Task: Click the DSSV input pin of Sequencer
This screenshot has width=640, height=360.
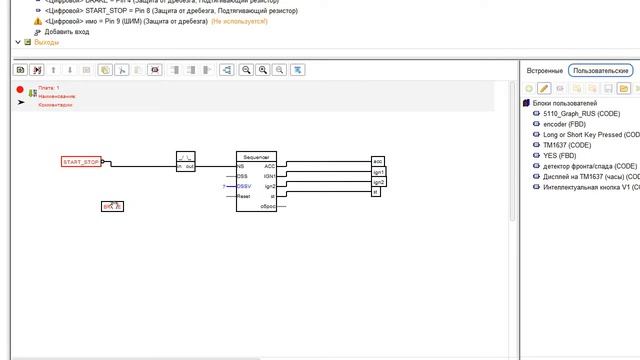Action: pyautogui.click(x=244, y=186)
